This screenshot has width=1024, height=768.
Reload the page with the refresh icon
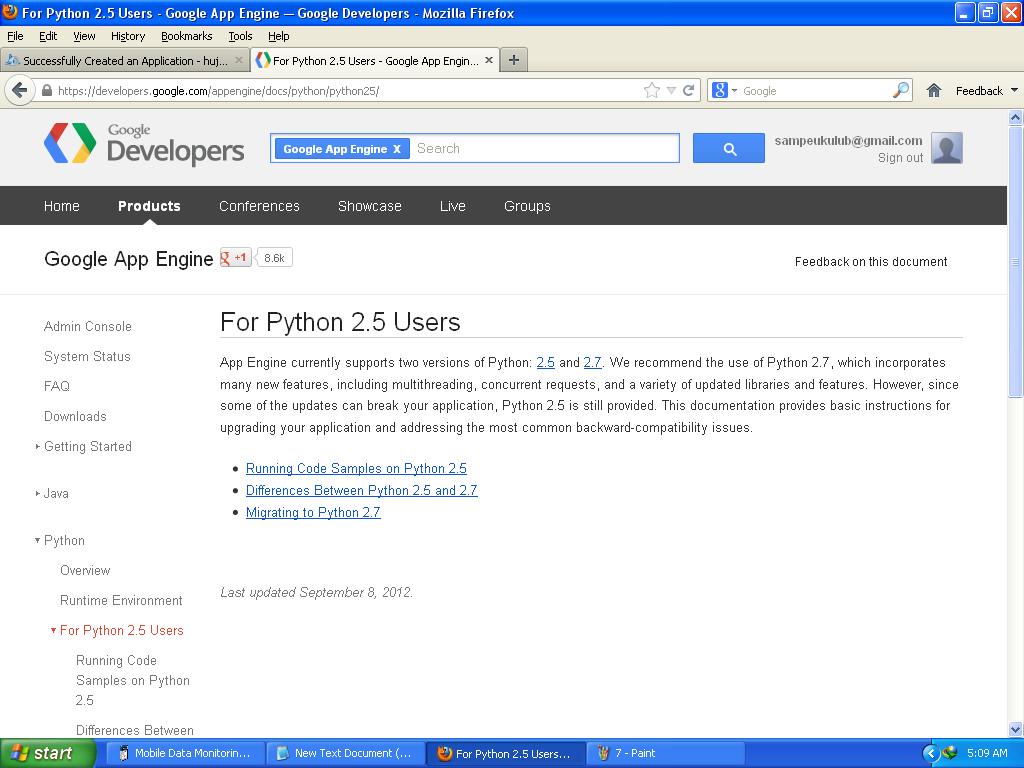[688, 90]
